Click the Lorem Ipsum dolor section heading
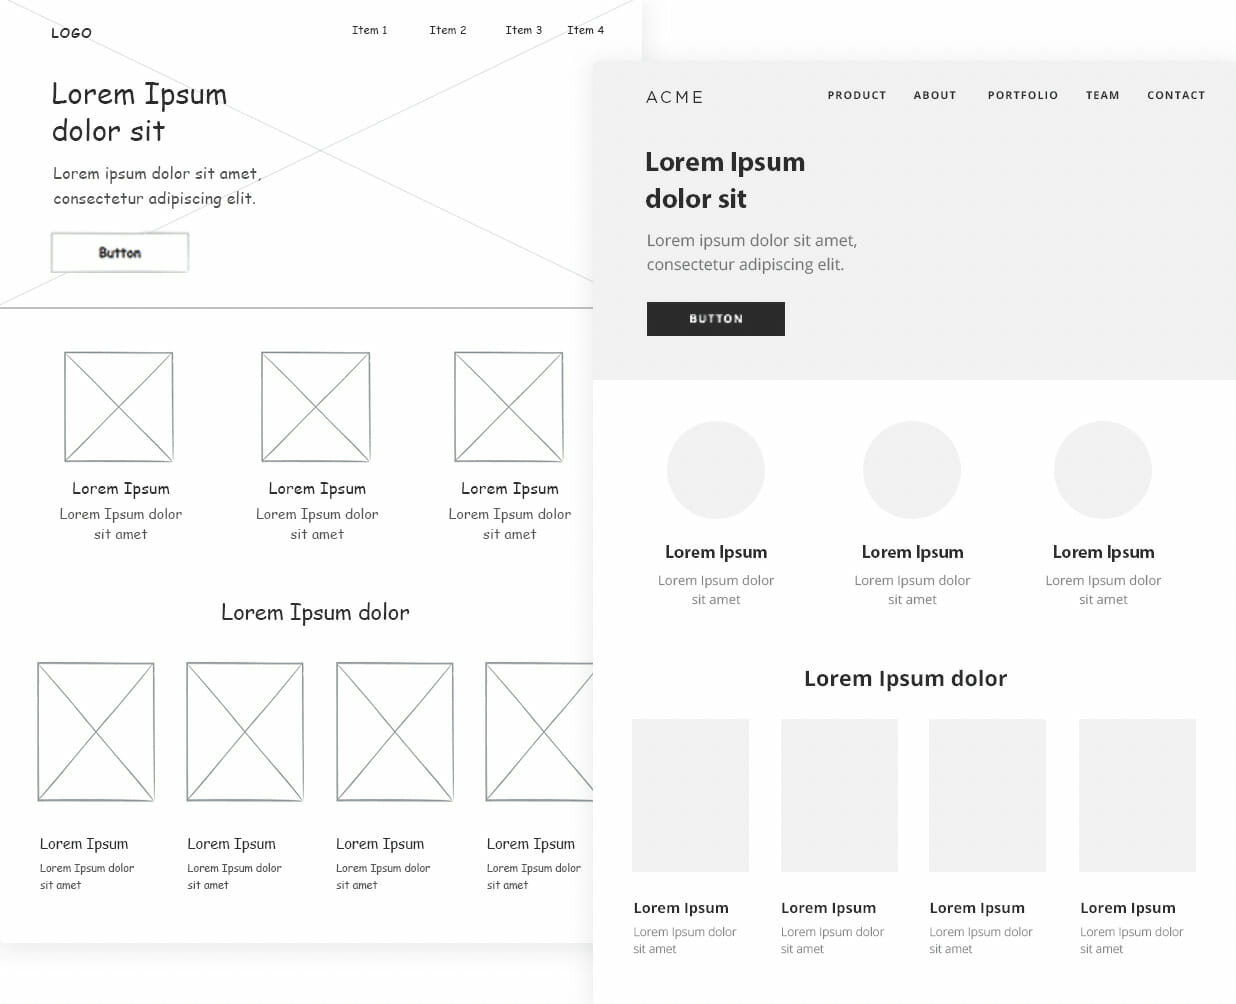 click(905, 678)
